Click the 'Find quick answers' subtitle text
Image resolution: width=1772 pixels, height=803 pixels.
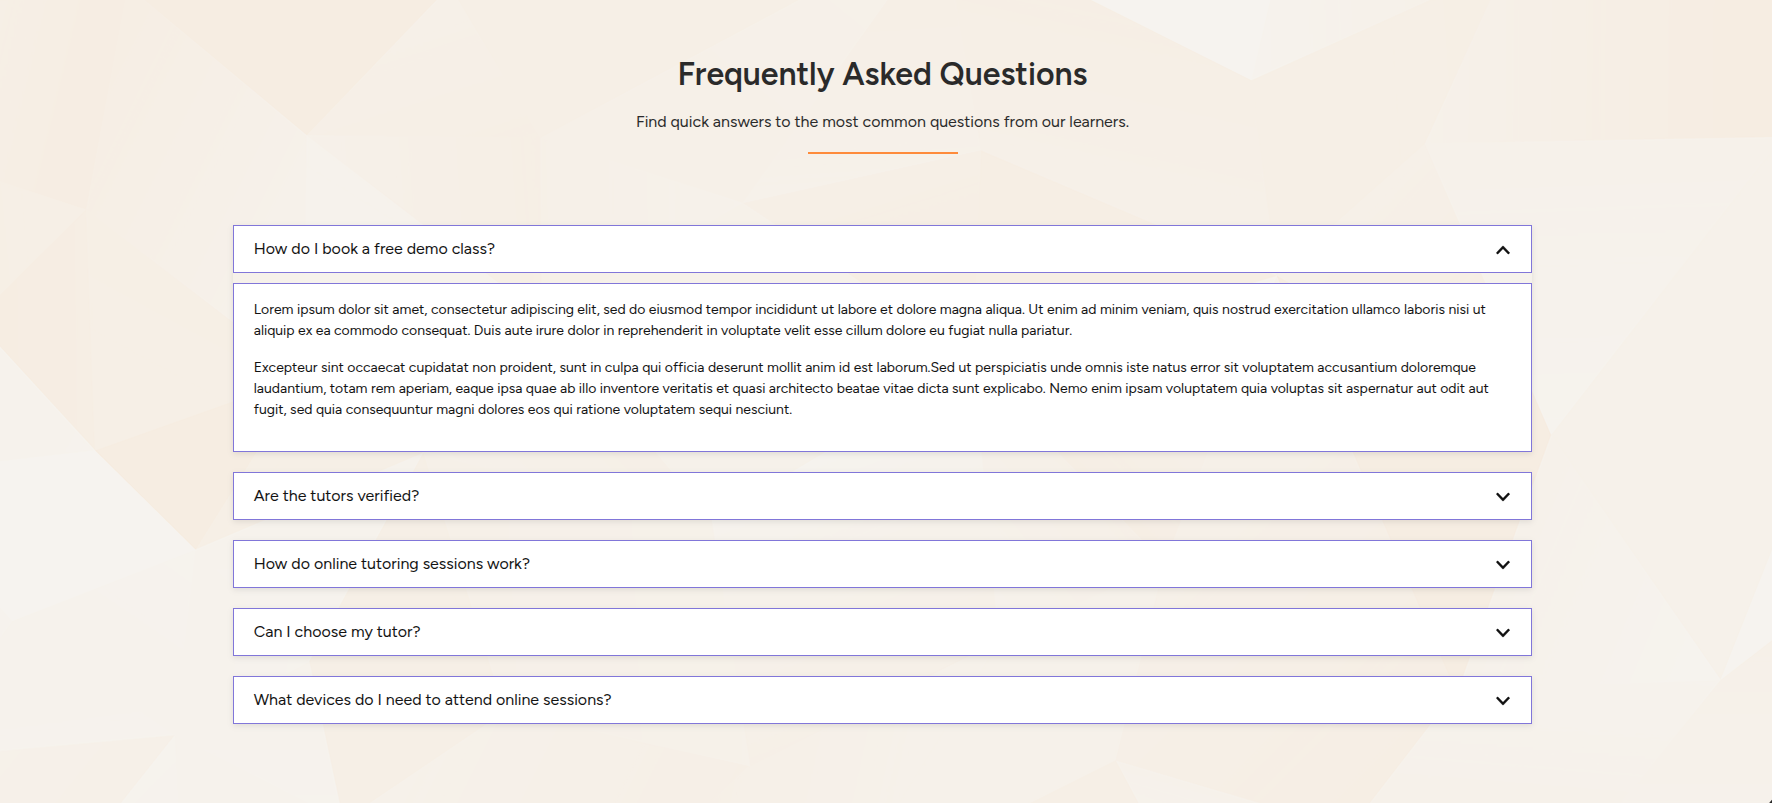point(882,122)
